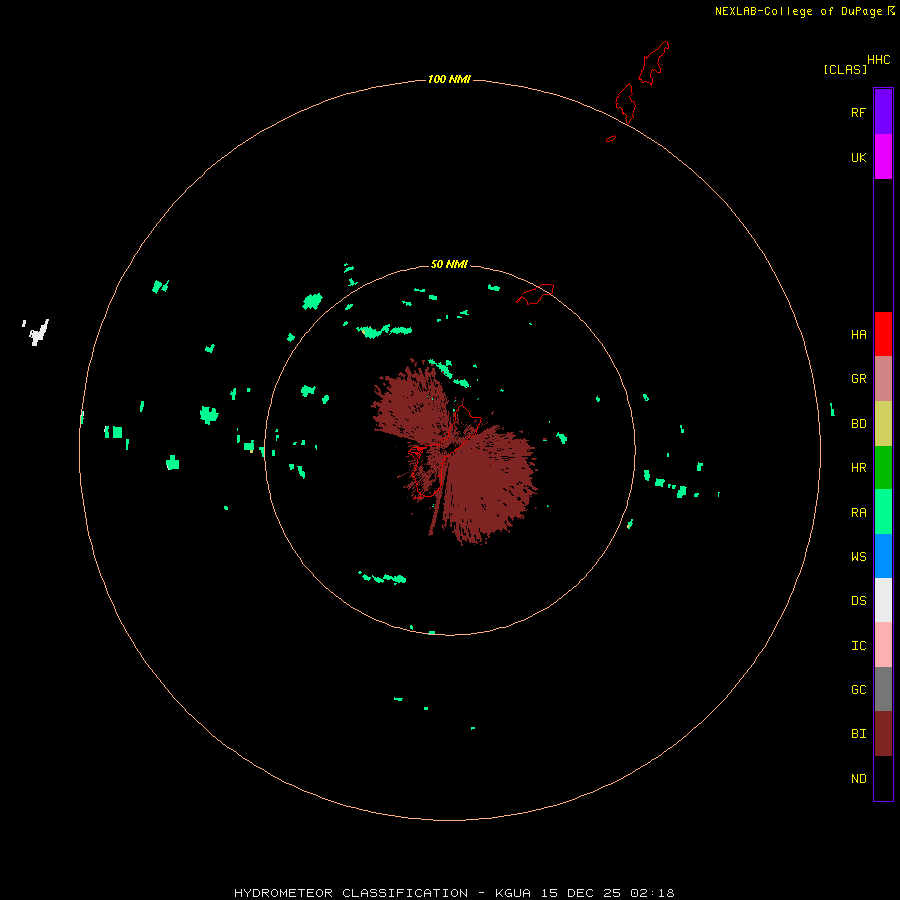Click the BI legend label
The width and height of the screenshot is (900, 900).
click(858, 734)
